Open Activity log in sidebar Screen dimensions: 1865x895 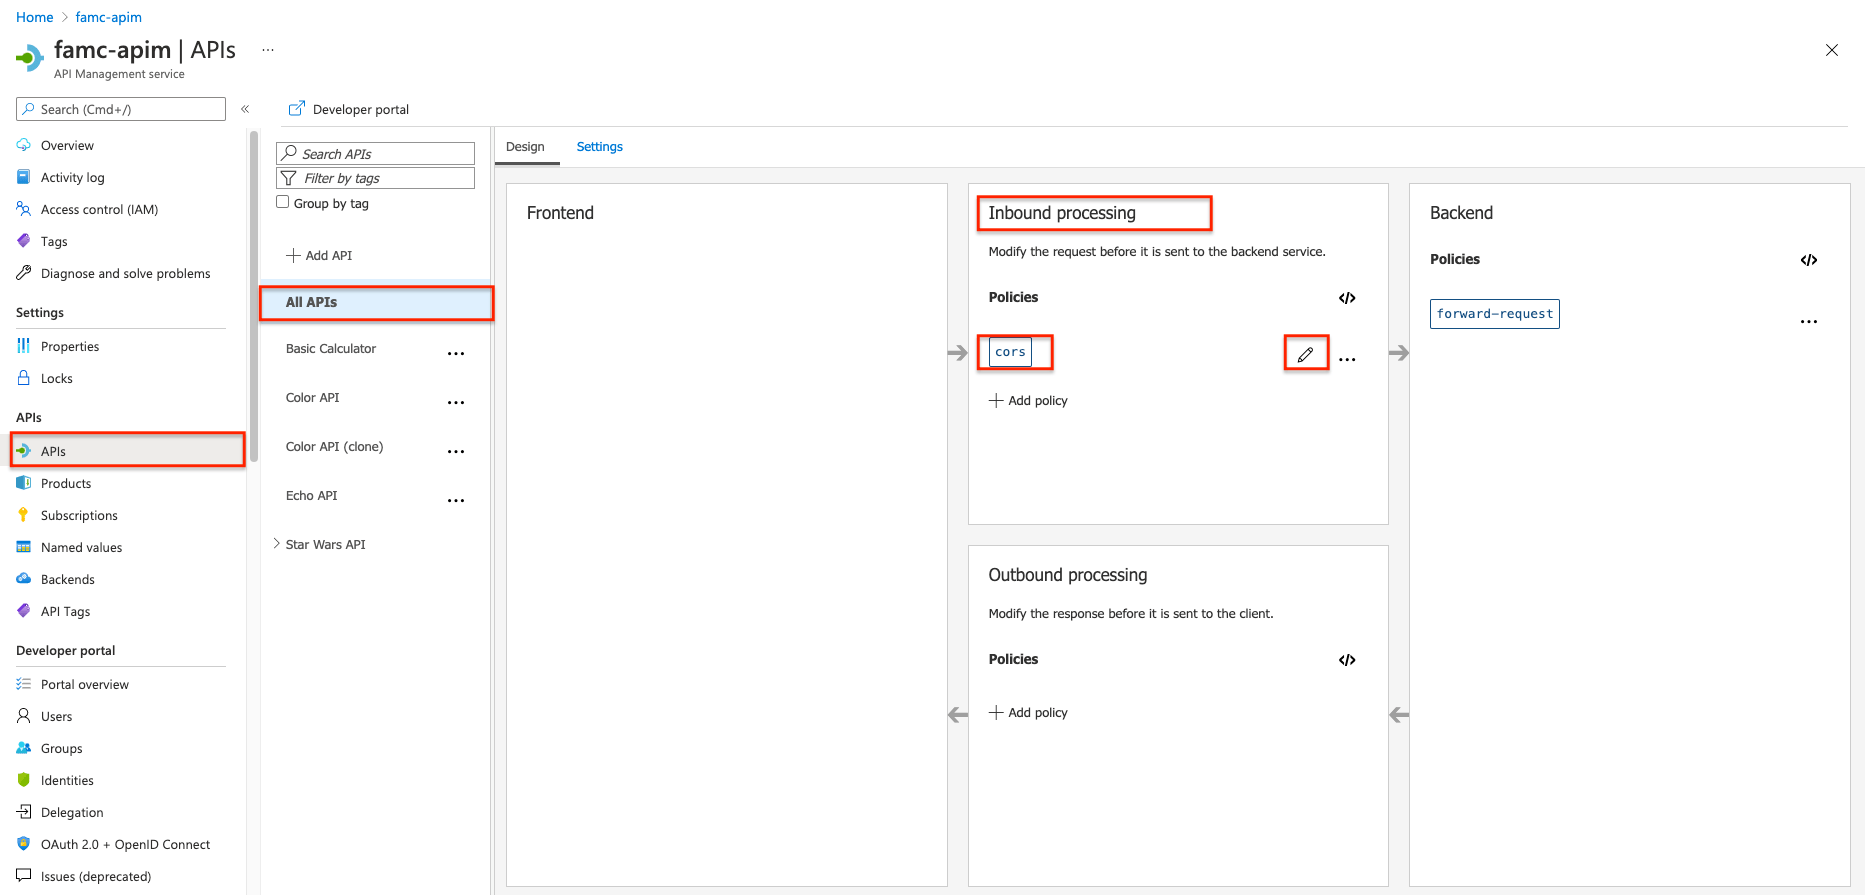pyautogui.click(x=72, y=177)
